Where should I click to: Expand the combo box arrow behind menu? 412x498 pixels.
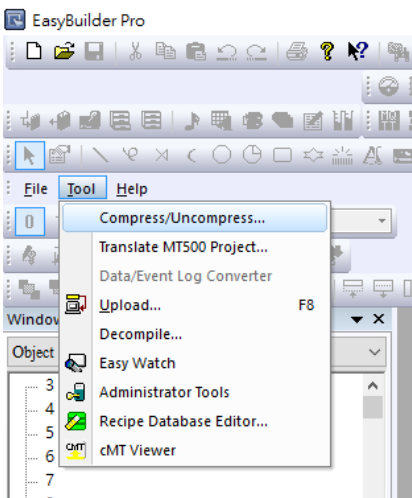click(x=382, y=221)
